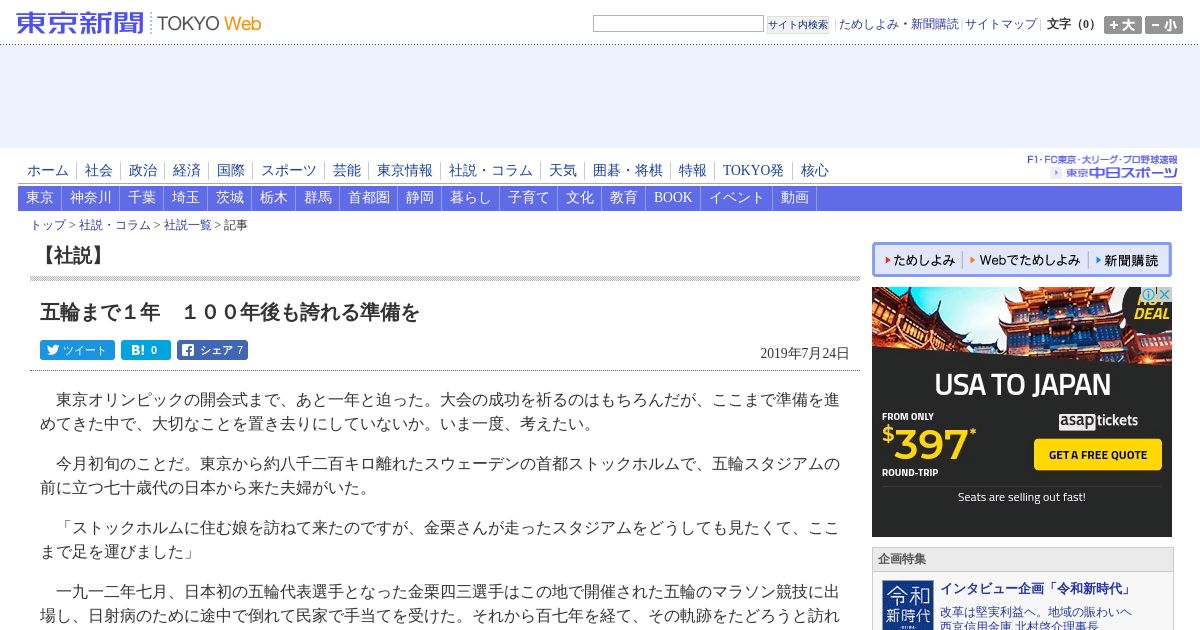This screenshot has height=630, width=1200.
Task: Open the スポーツ section
Action: click(289, 171)
